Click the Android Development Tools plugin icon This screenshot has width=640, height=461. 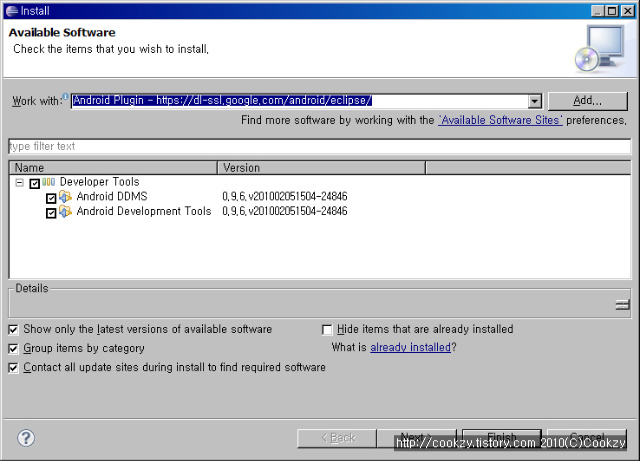(65, 212)
